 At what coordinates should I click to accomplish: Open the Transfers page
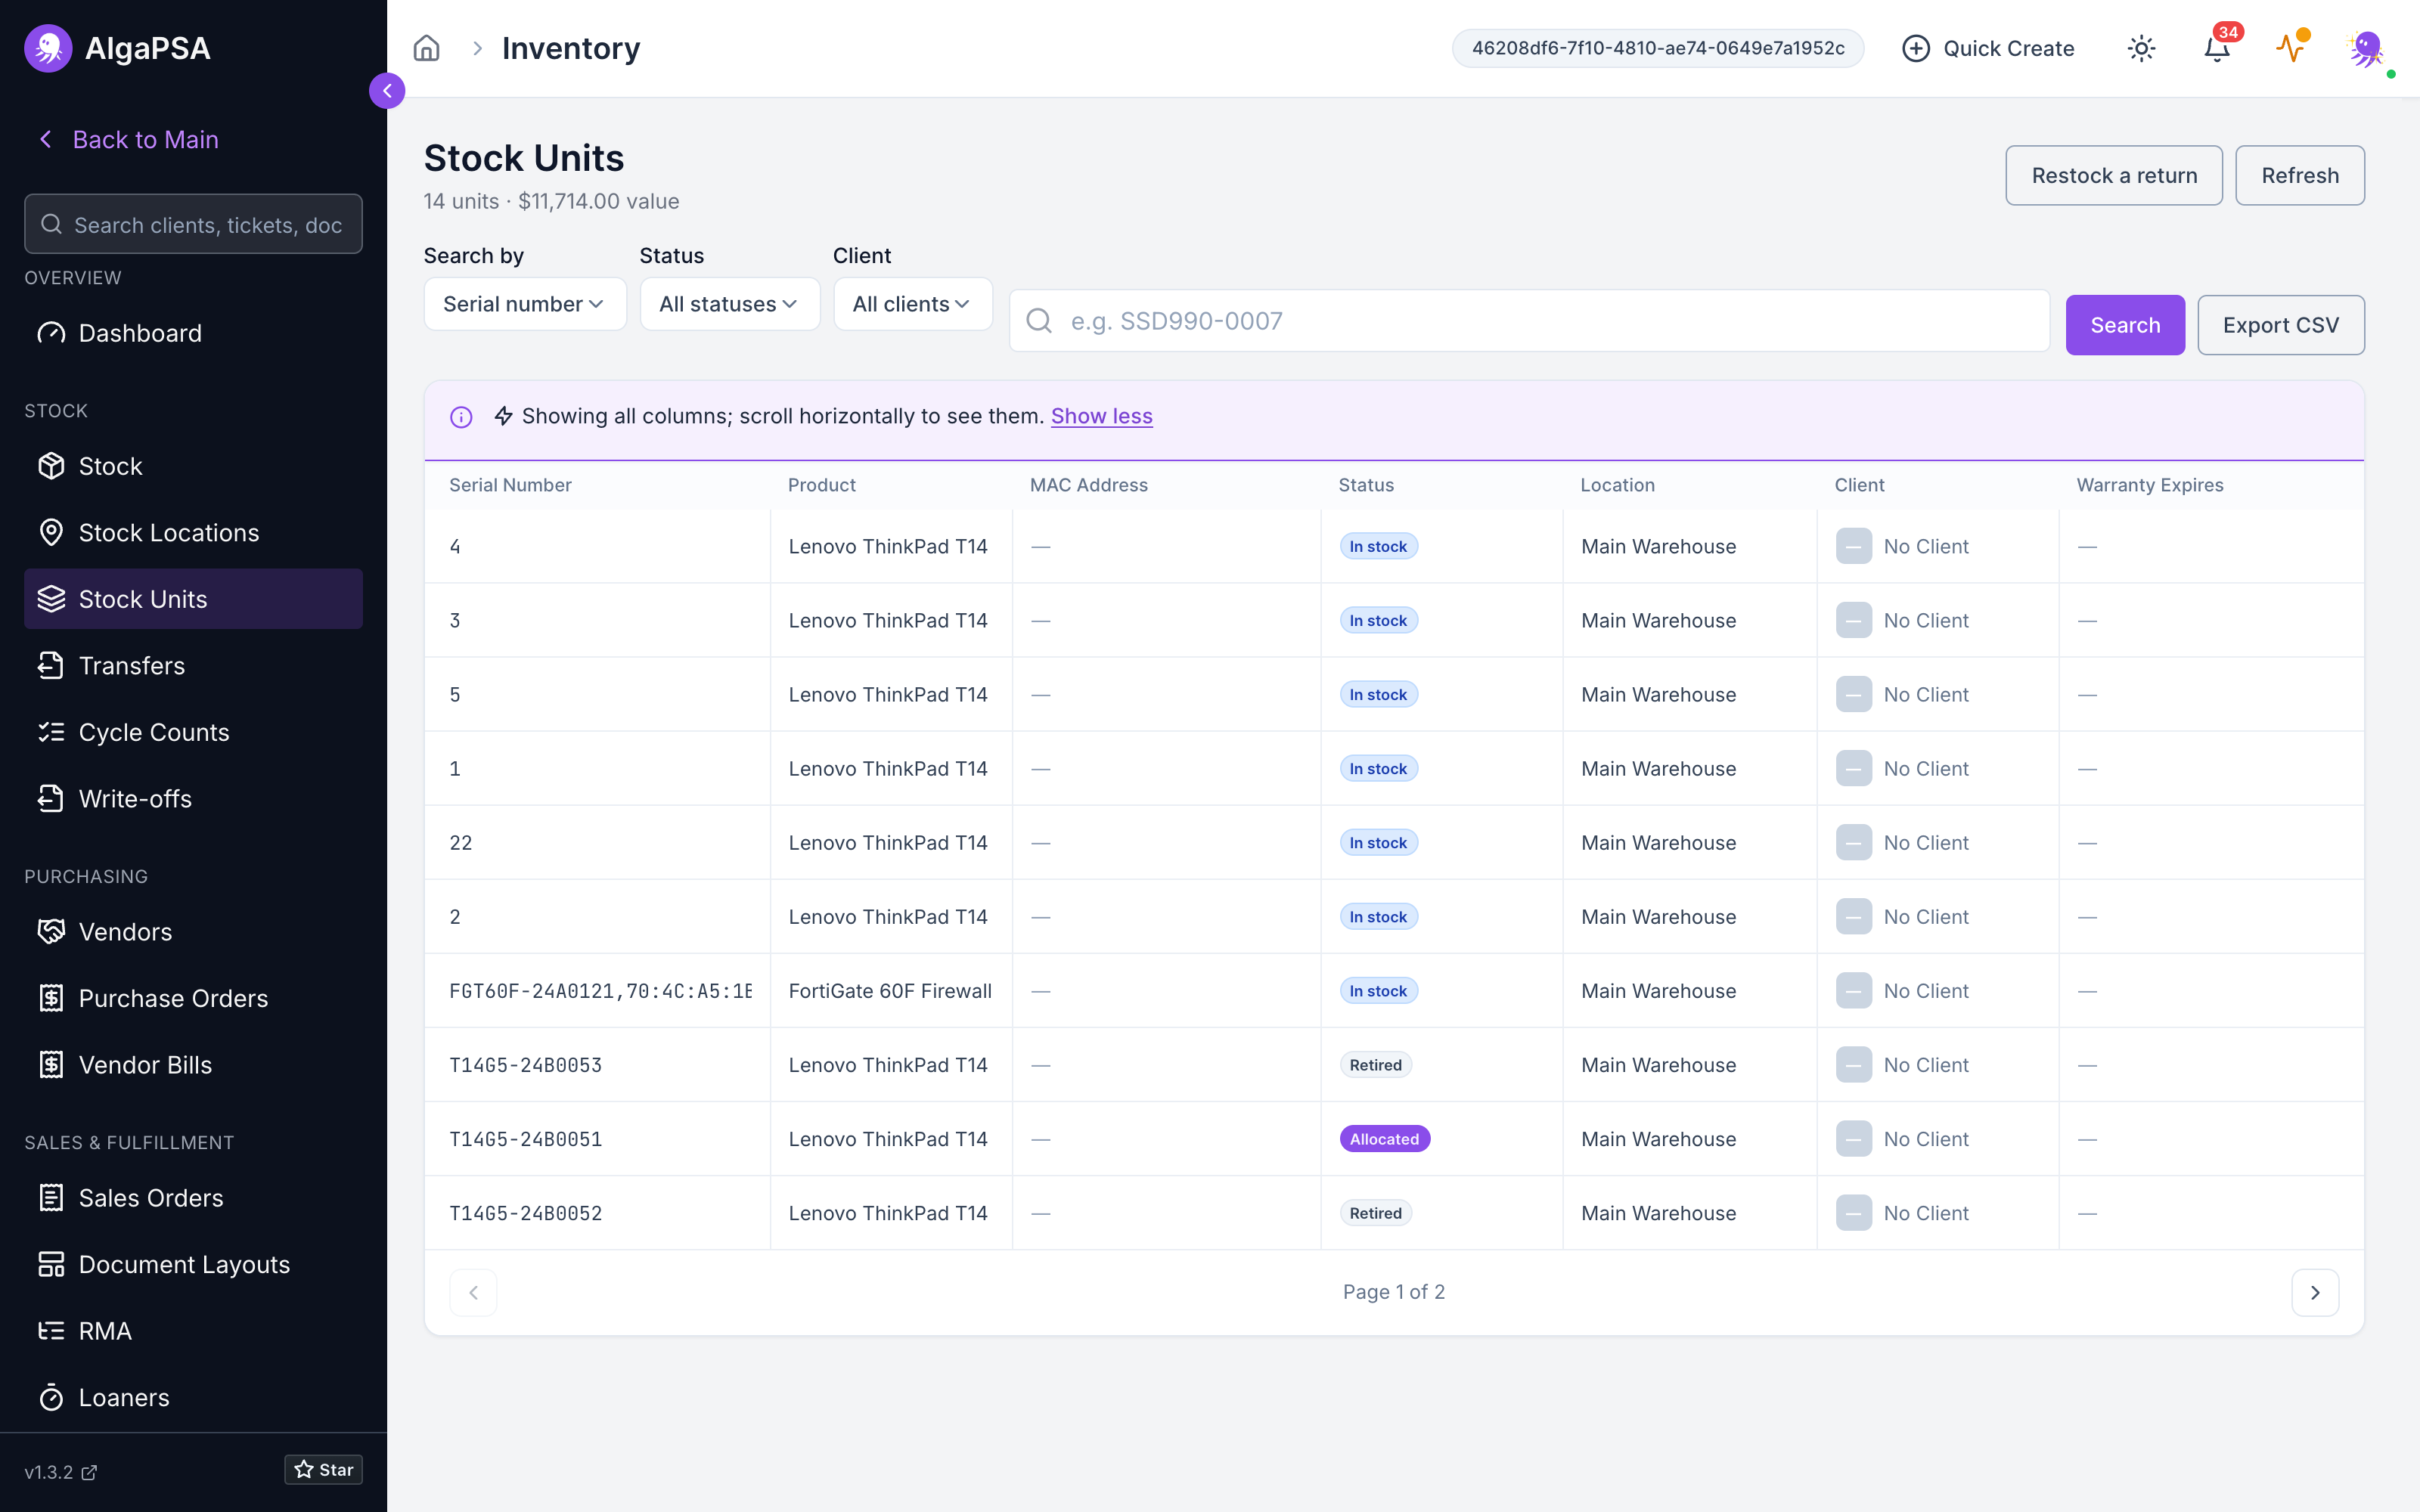click(193, 666)
